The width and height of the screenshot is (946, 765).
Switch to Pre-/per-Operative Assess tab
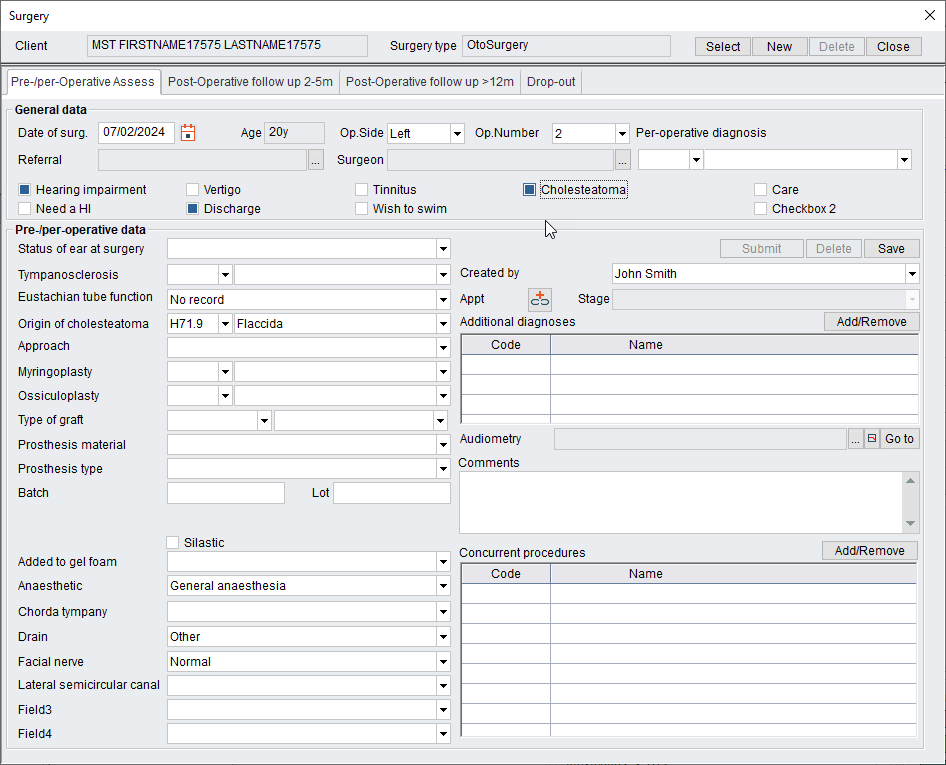(83, 81)
